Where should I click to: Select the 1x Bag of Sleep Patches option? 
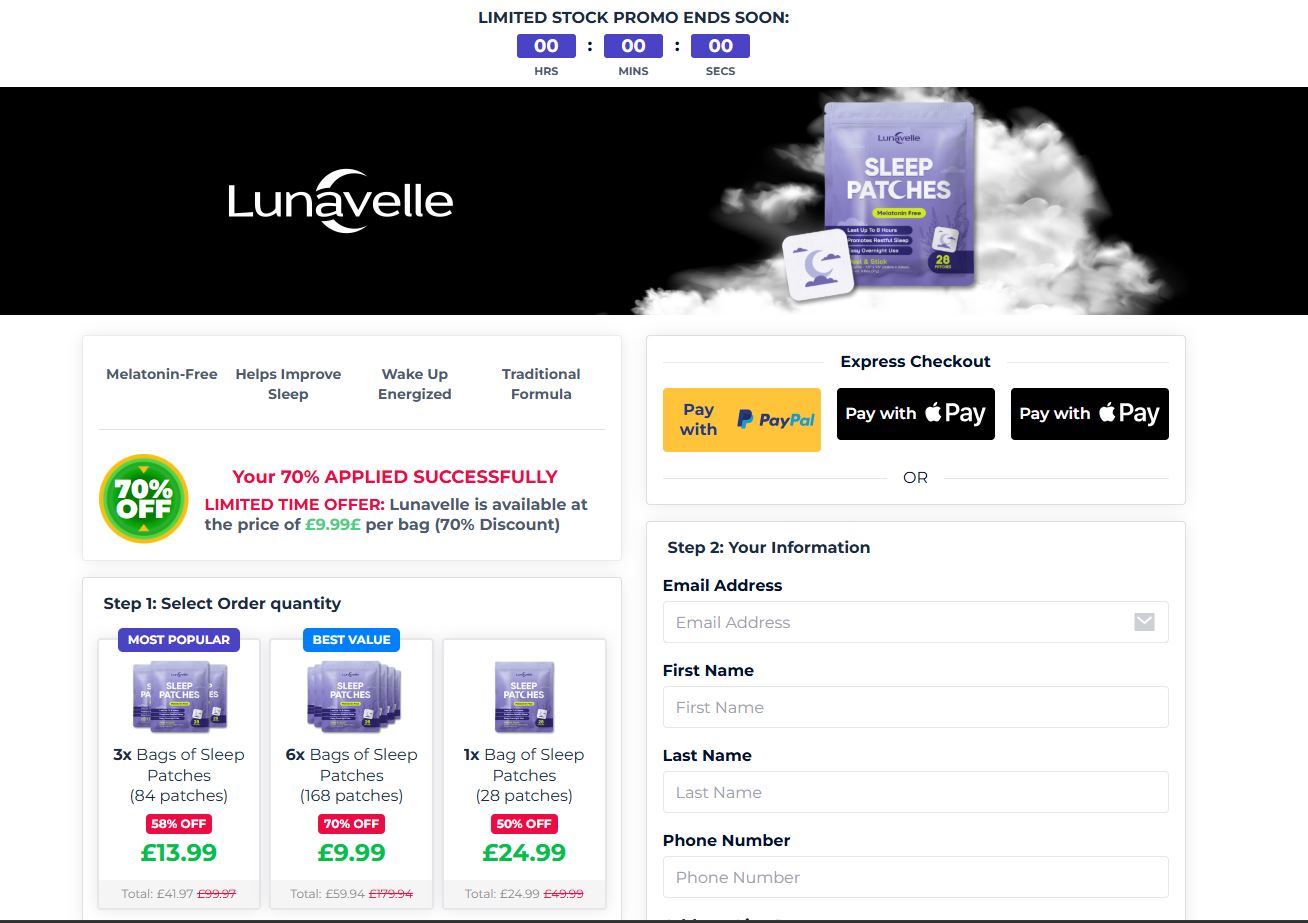point(524,774)
